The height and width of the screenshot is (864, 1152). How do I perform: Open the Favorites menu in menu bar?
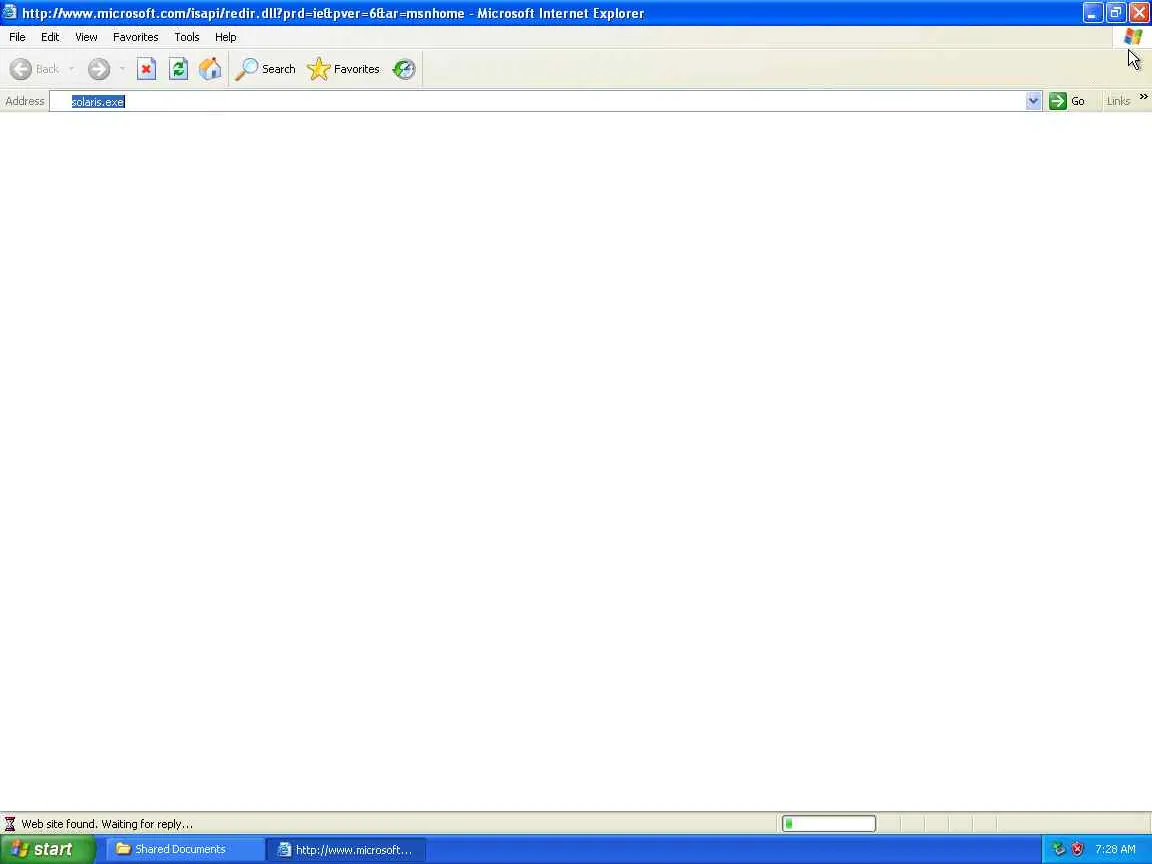[135, 37]
